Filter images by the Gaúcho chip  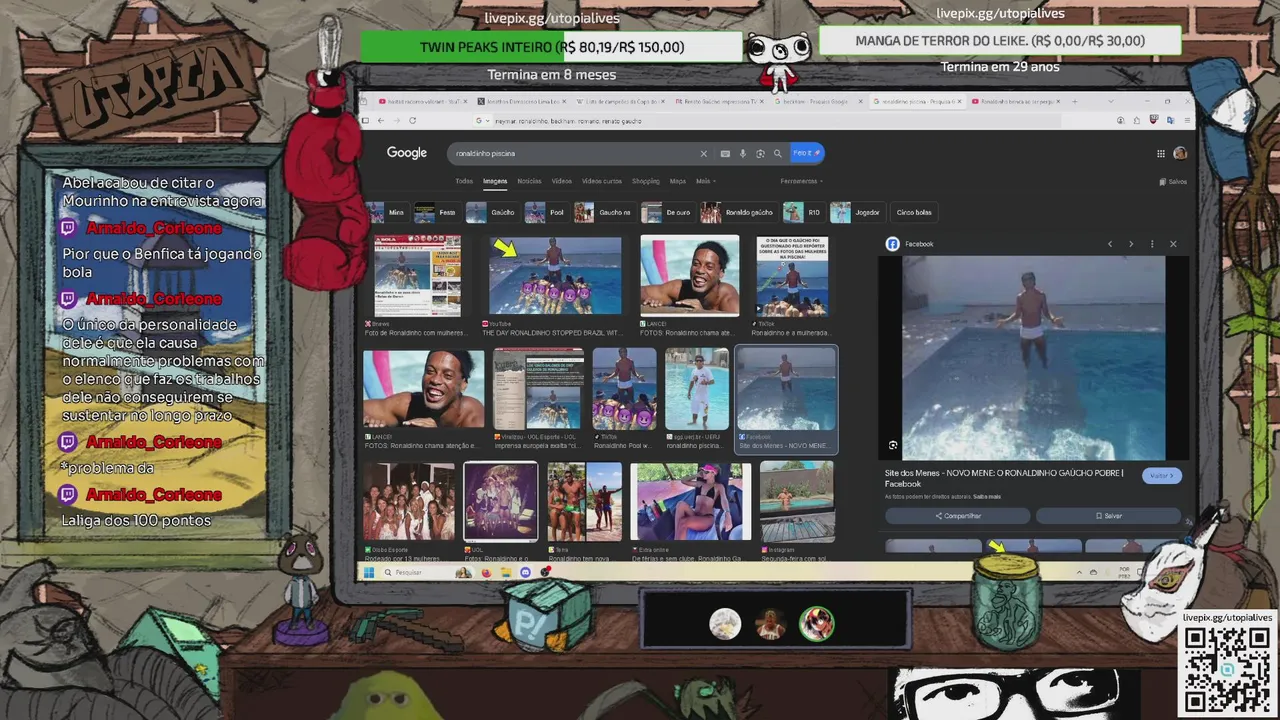coord(492,212)
